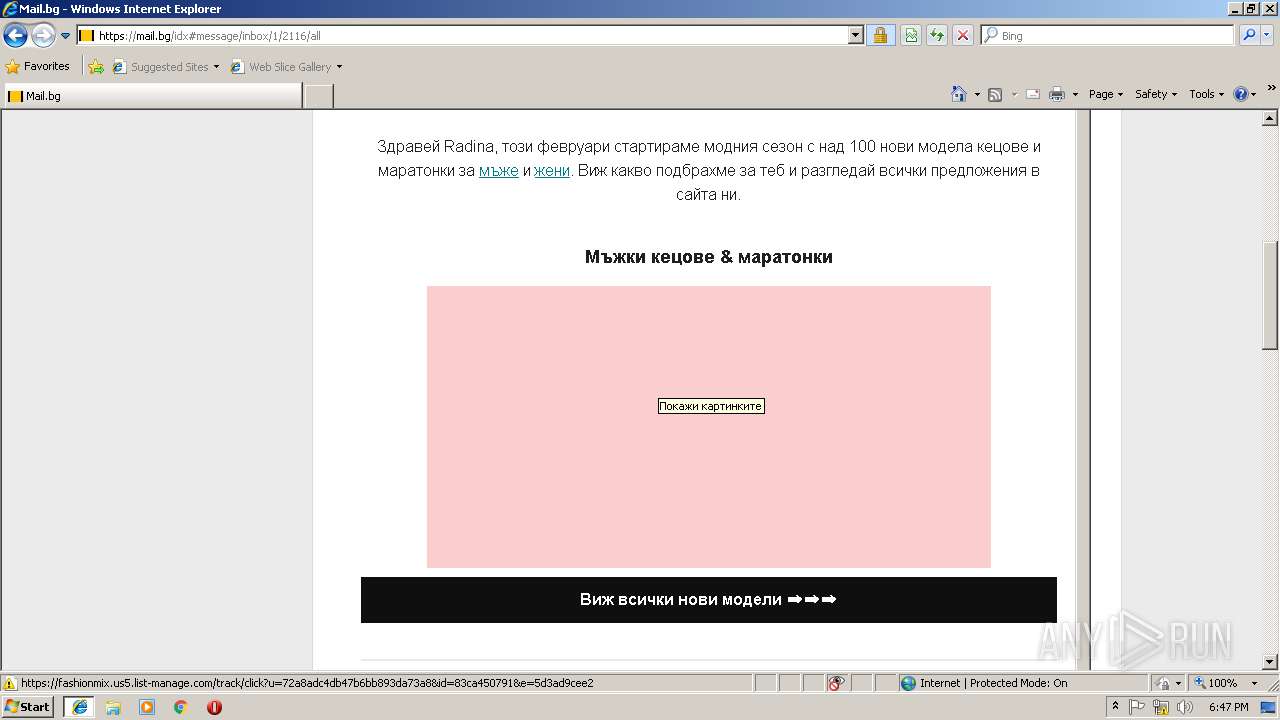Launch Windows Media Player taskbar icon

point(147,707)
